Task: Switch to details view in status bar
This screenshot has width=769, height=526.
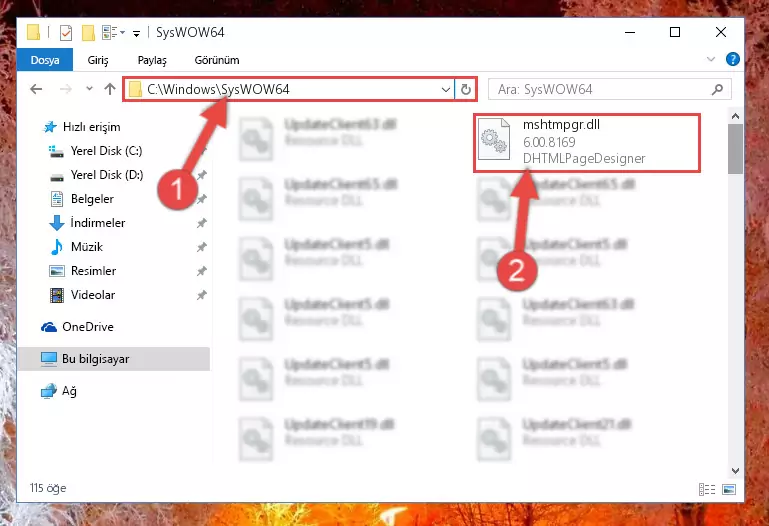Action: coord(707,489)
